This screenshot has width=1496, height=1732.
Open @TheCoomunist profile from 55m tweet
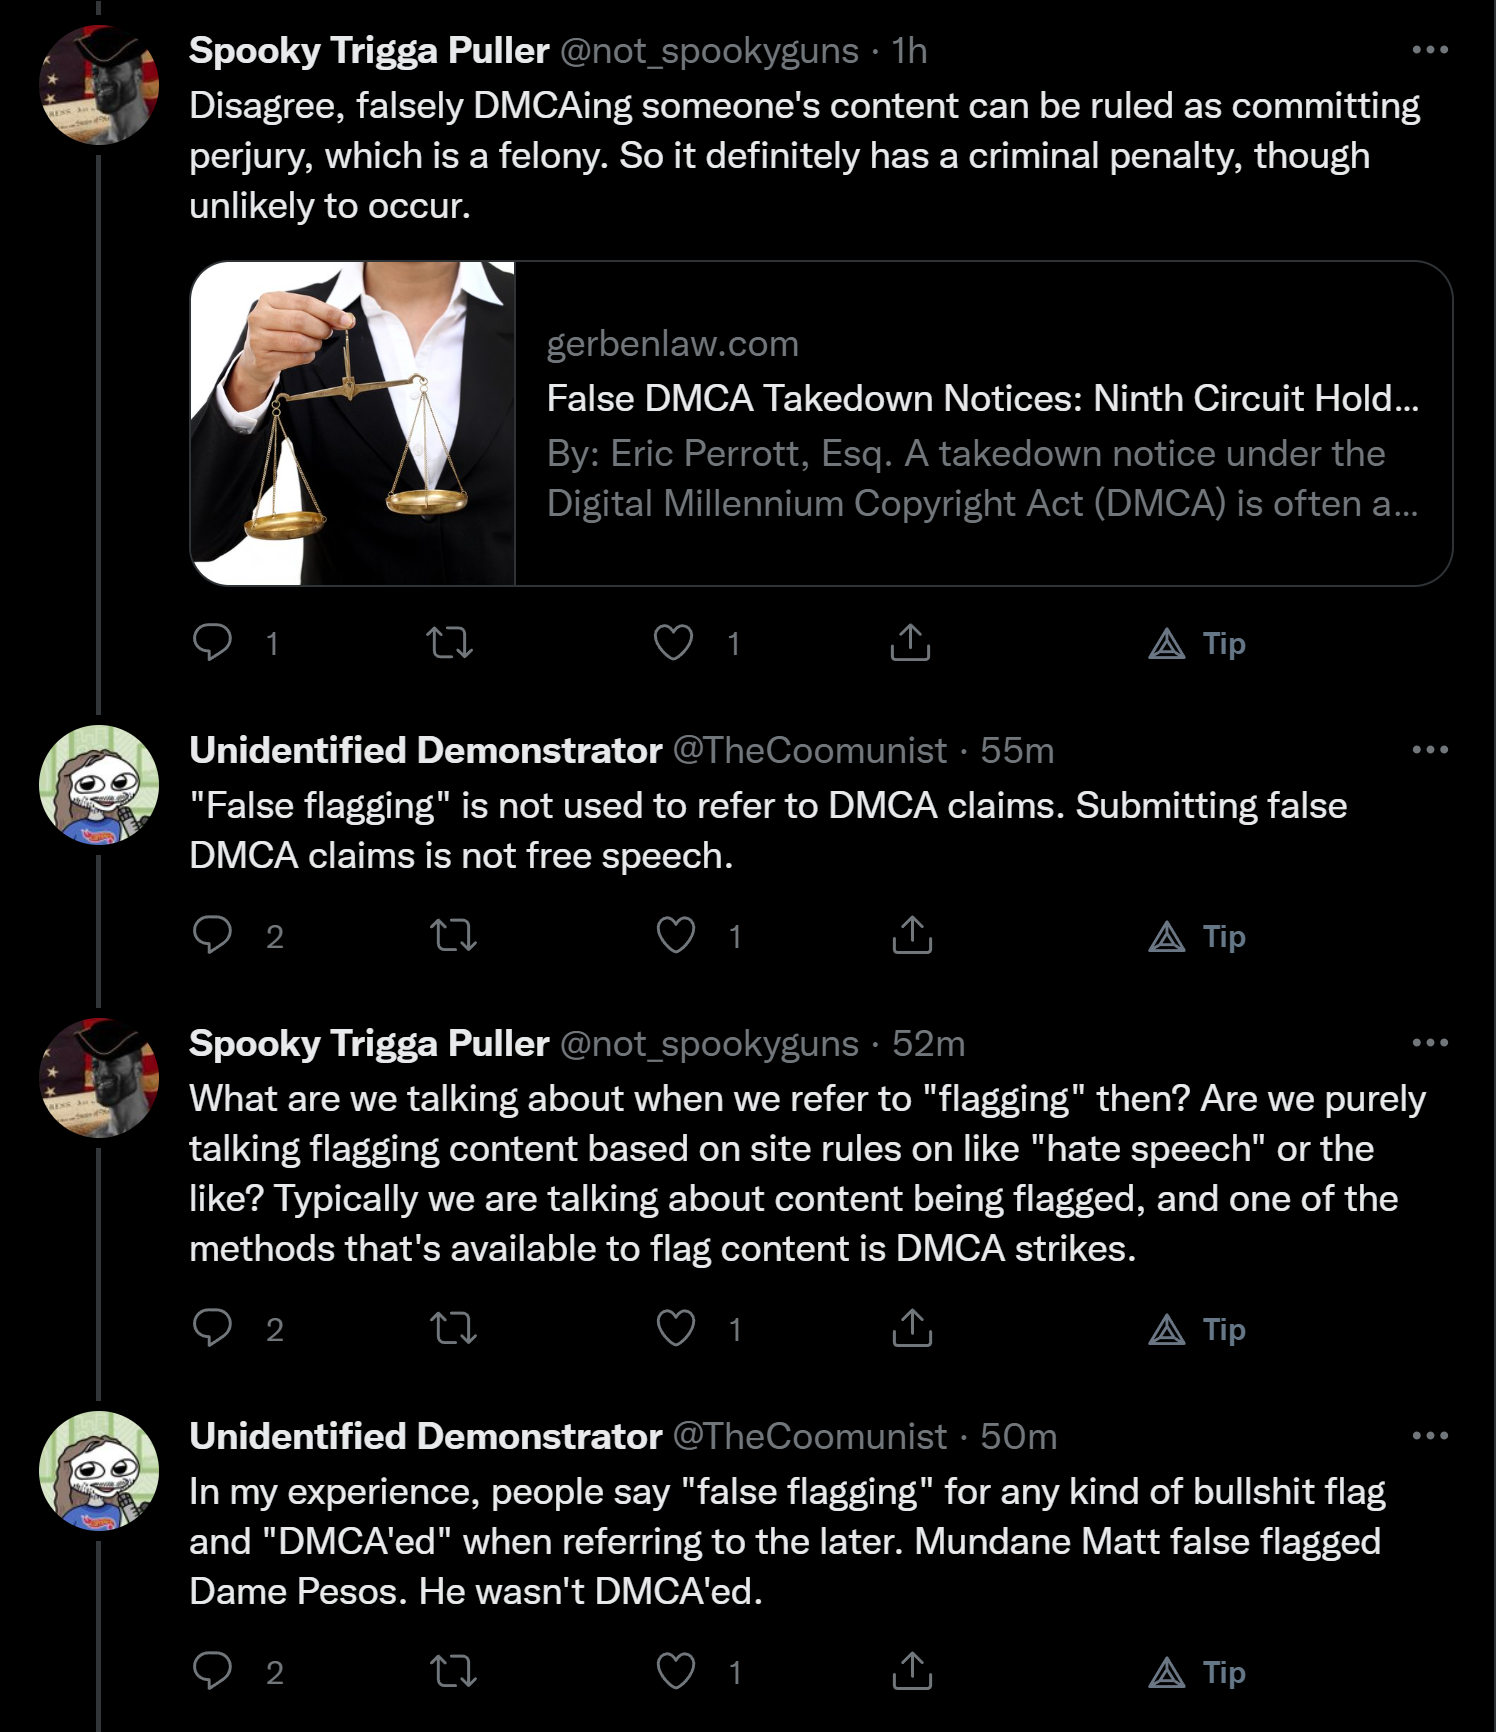pos(809,750)
